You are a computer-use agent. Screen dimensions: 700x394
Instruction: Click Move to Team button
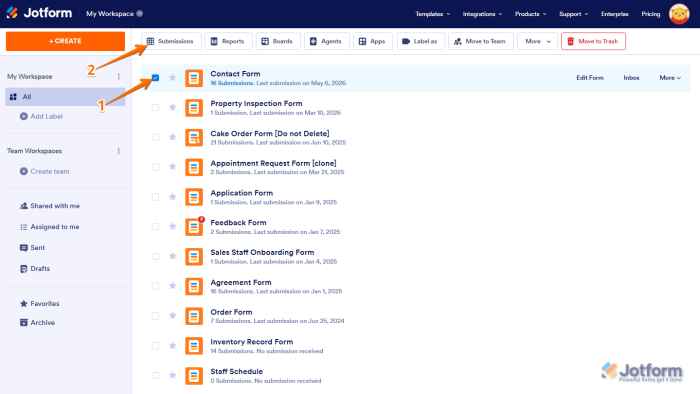coord(481,41)
